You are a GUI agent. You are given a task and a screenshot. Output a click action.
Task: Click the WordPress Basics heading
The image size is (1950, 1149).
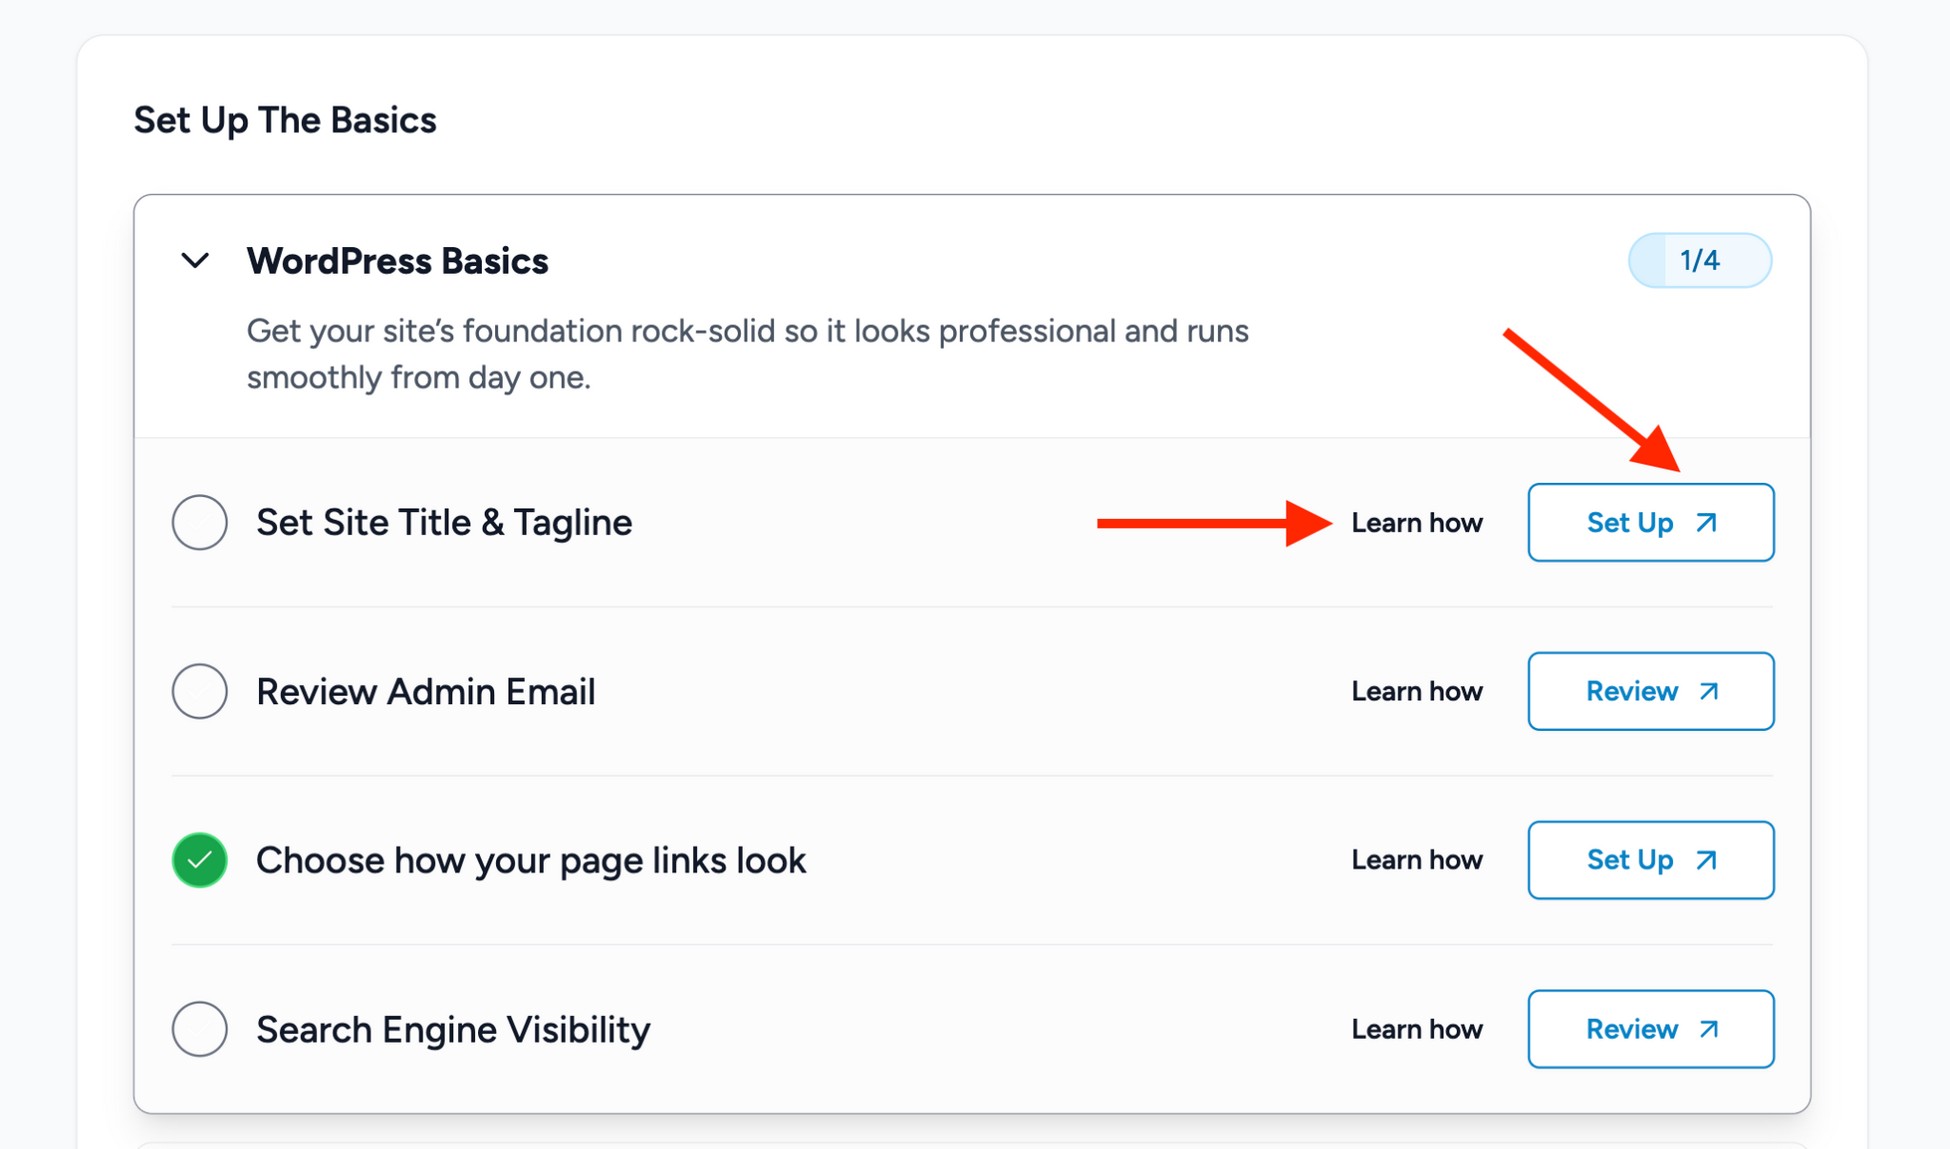[397, 262]
